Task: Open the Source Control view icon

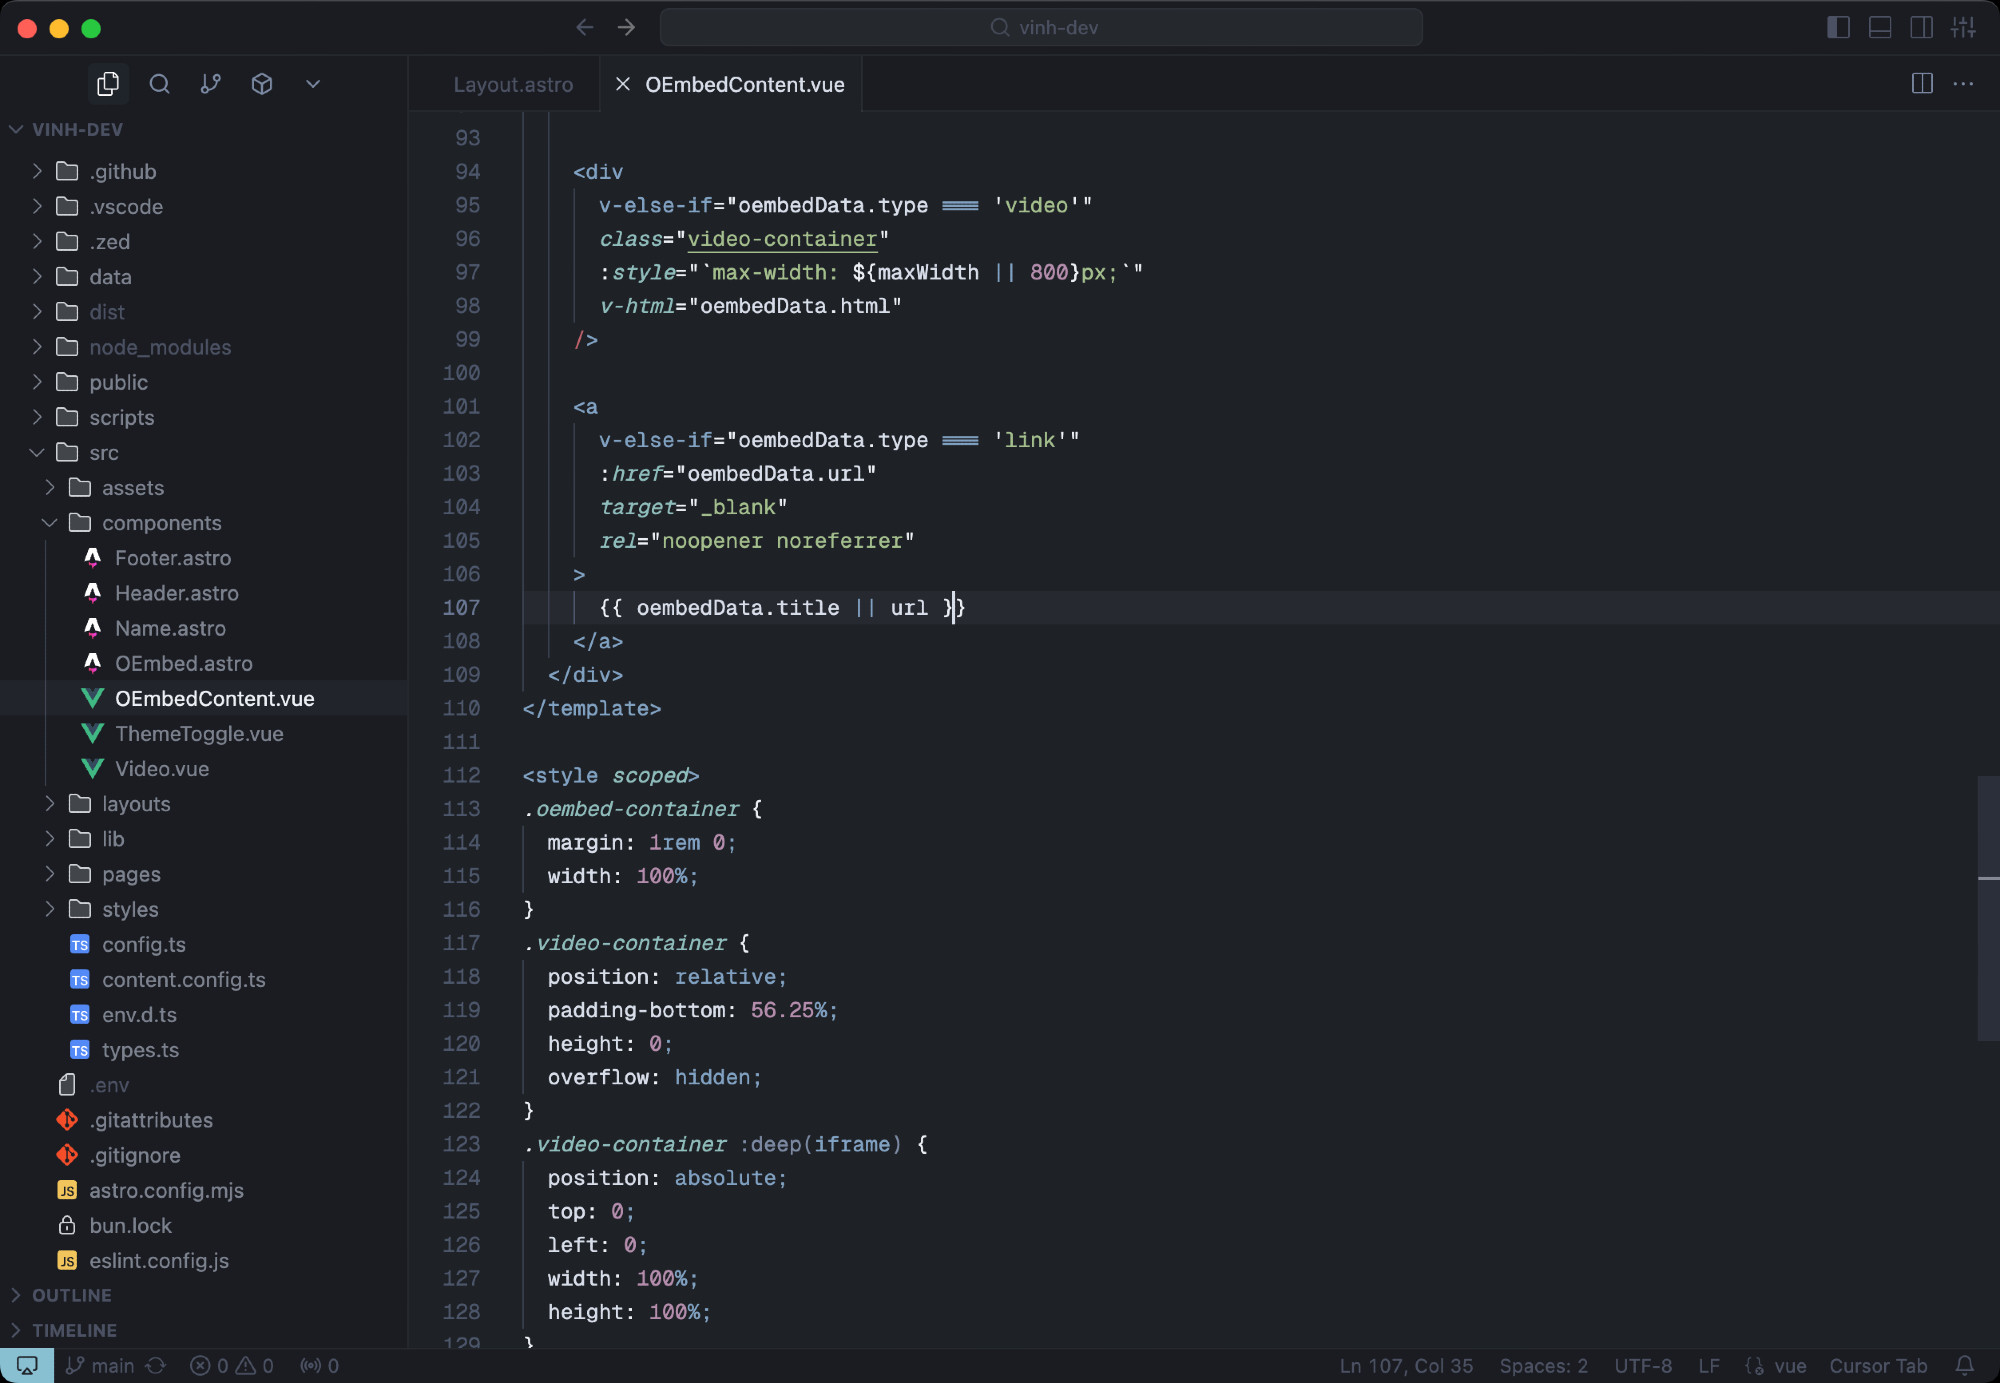Action: click(210, 84)
